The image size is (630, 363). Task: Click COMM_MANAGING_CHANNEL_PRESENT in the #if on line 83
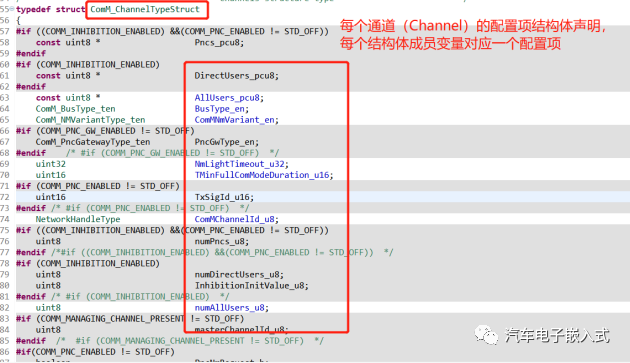click(x=112, y=319)
